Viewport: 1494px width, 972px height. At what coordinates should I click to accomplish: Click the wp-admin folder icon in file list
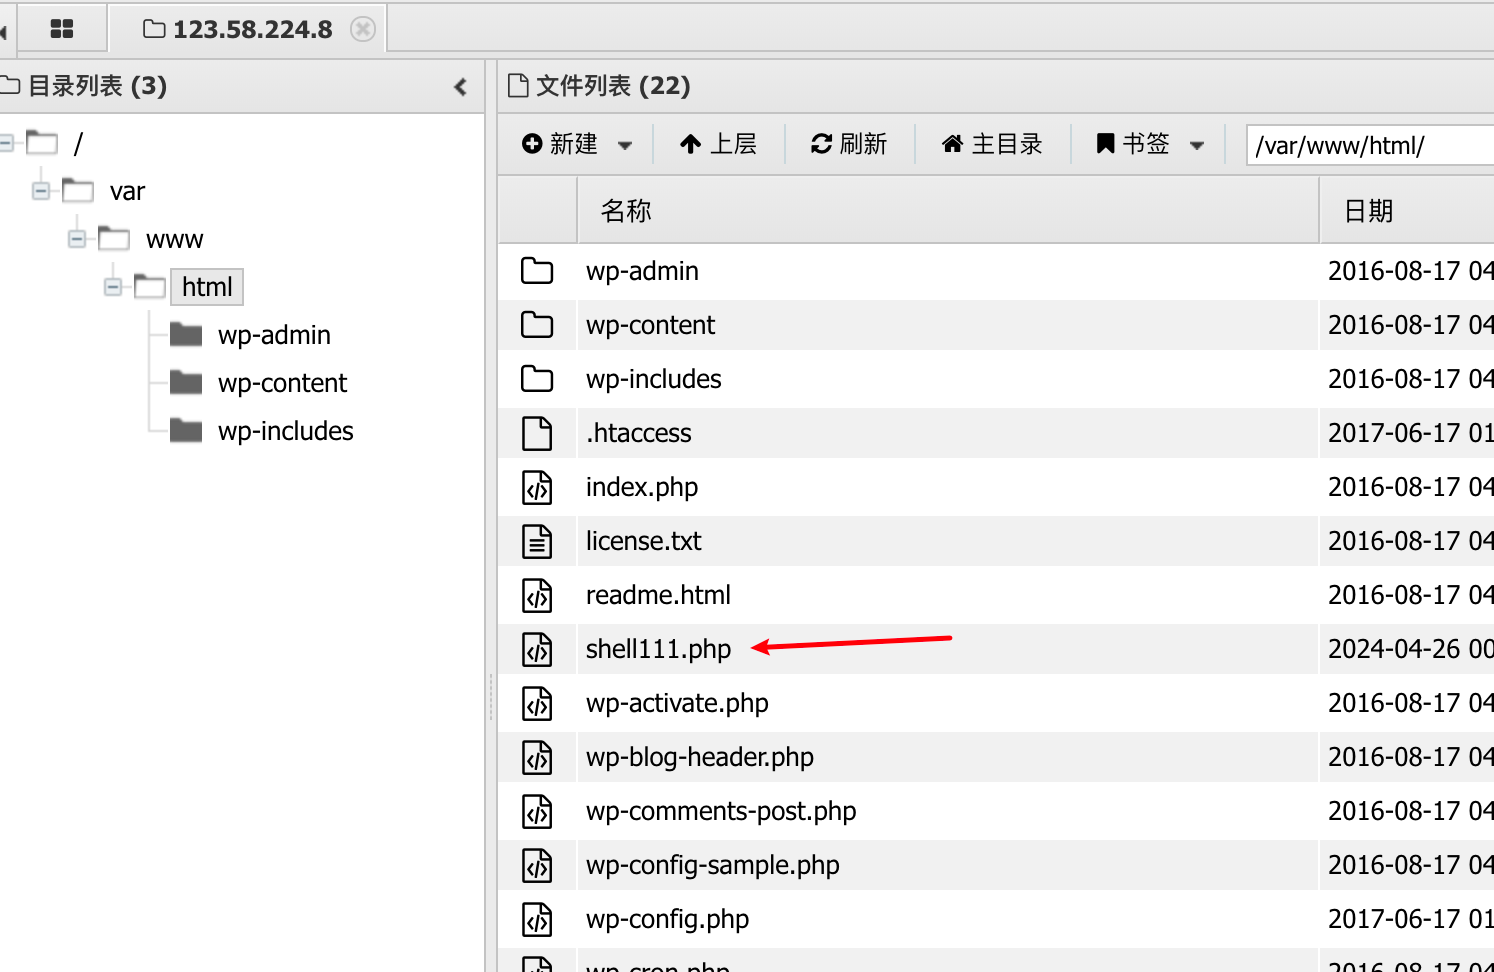[537, 271]
